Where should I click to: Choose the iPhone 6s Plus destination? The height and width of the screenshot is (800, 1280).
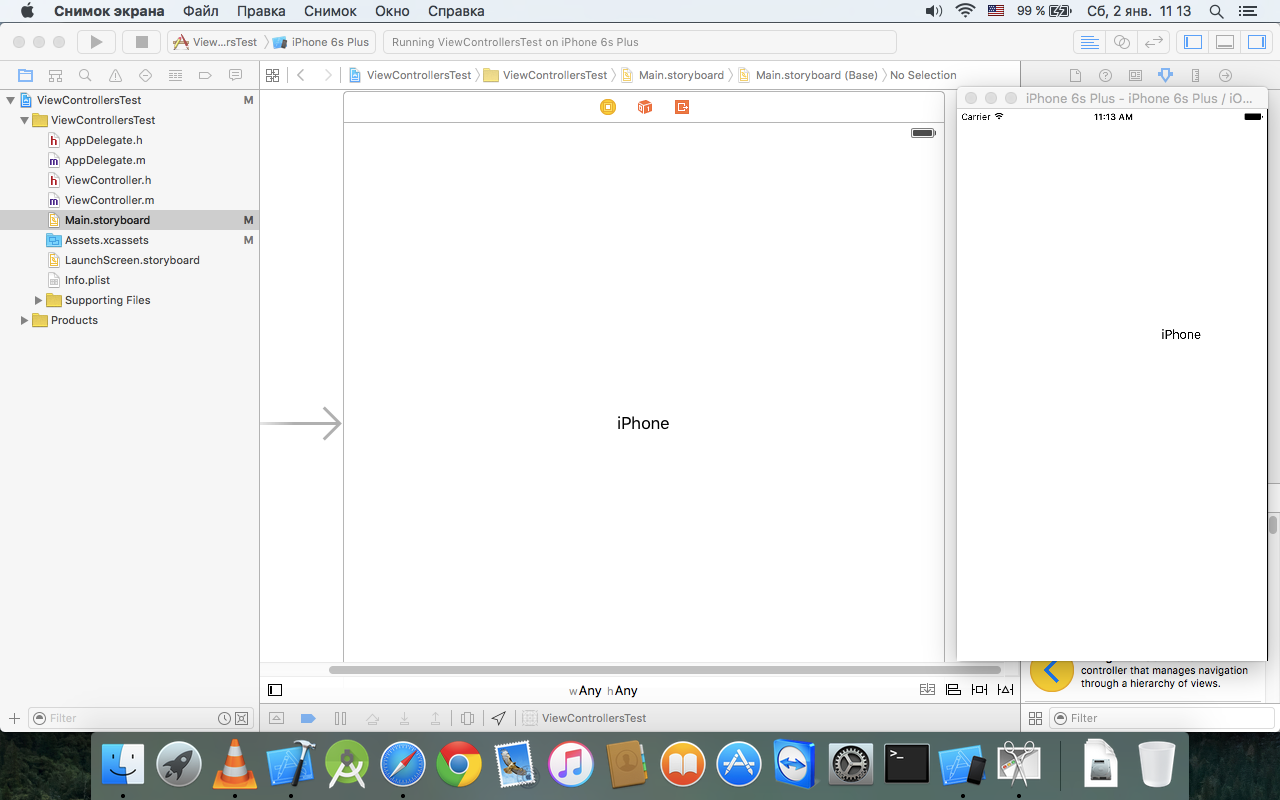(x=321, y=42)
